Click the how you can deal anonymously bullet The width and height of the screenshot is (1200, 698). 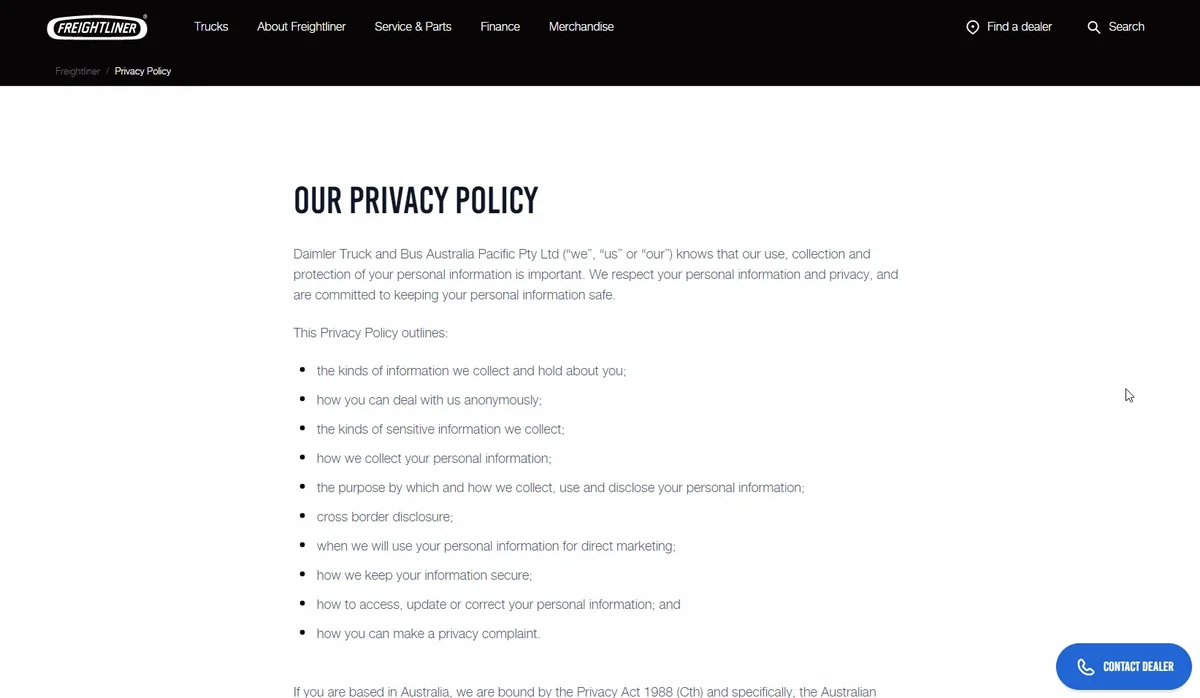[429, 400]
